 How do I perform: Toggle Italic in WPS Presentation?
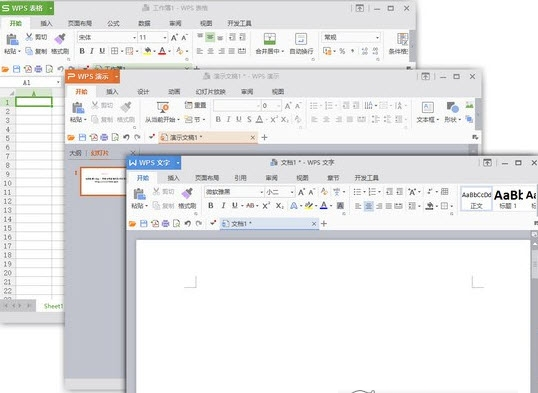(x=228, y=119)
